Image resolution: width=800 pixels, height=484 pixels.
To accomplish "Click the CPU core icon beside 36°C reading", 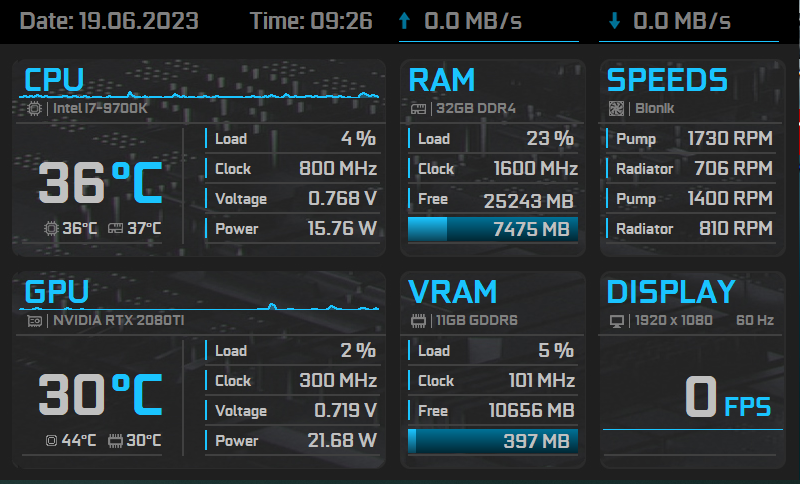I will 51,229.
